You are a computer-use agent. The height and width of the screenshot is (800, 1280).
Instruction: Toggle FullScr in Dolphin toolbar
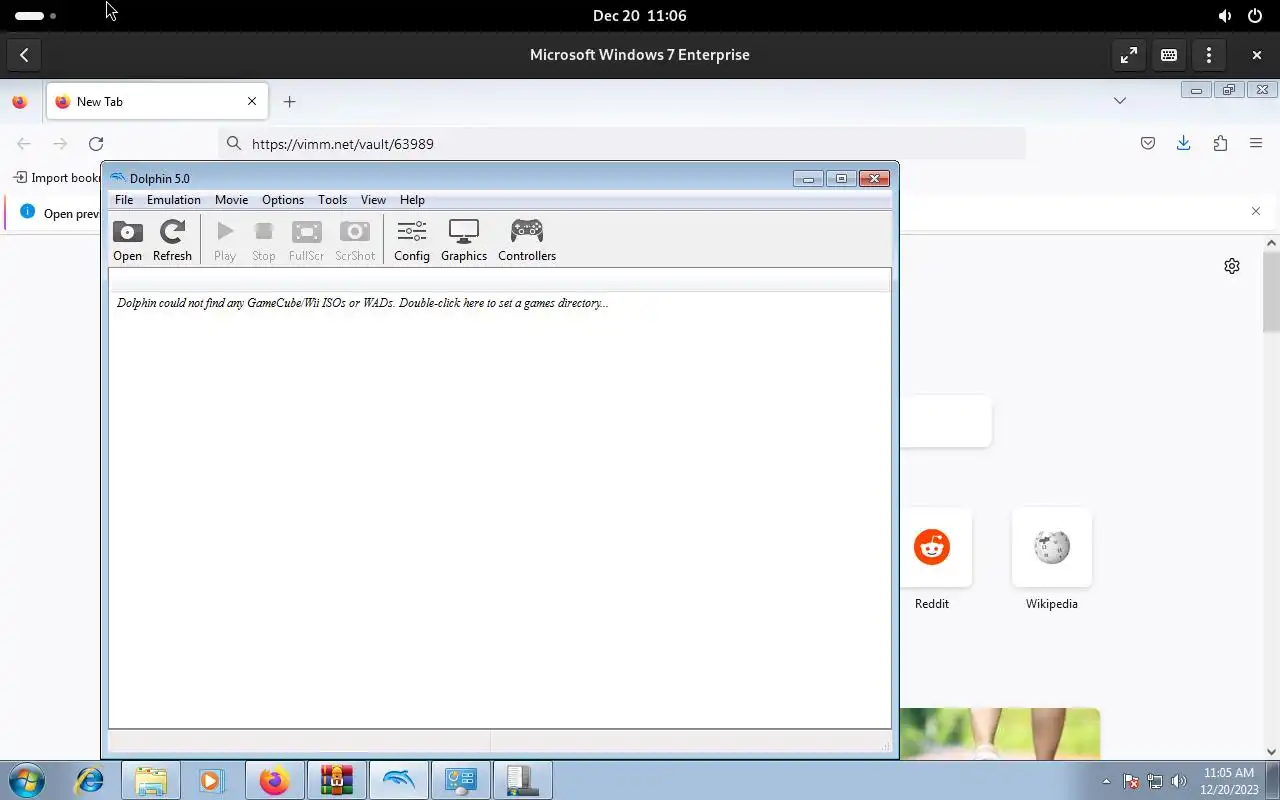coord(306,241)
